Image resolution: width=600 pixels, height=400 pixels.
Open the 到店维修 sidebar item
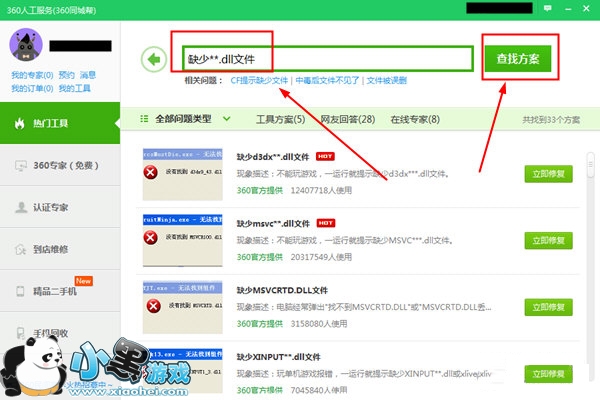pos(60,249)
